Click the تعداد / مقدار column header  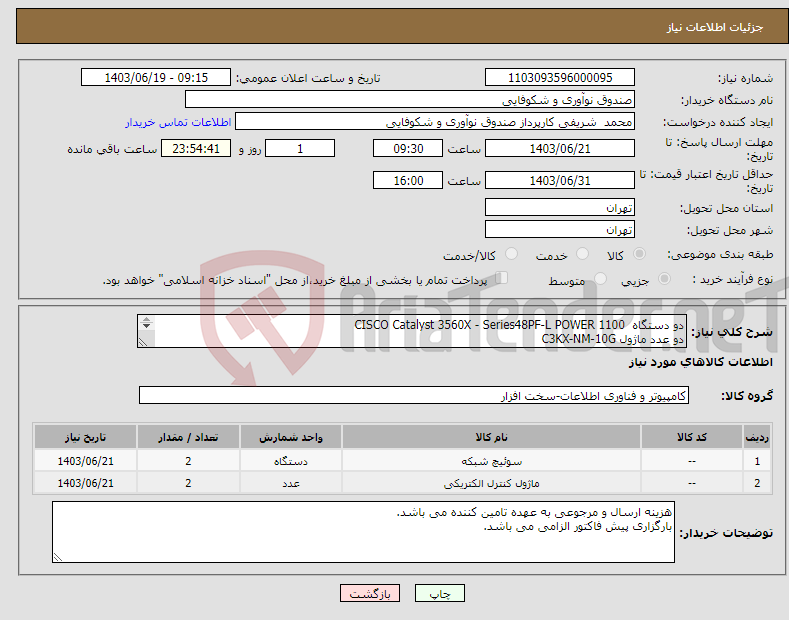[x=188, y=437]
